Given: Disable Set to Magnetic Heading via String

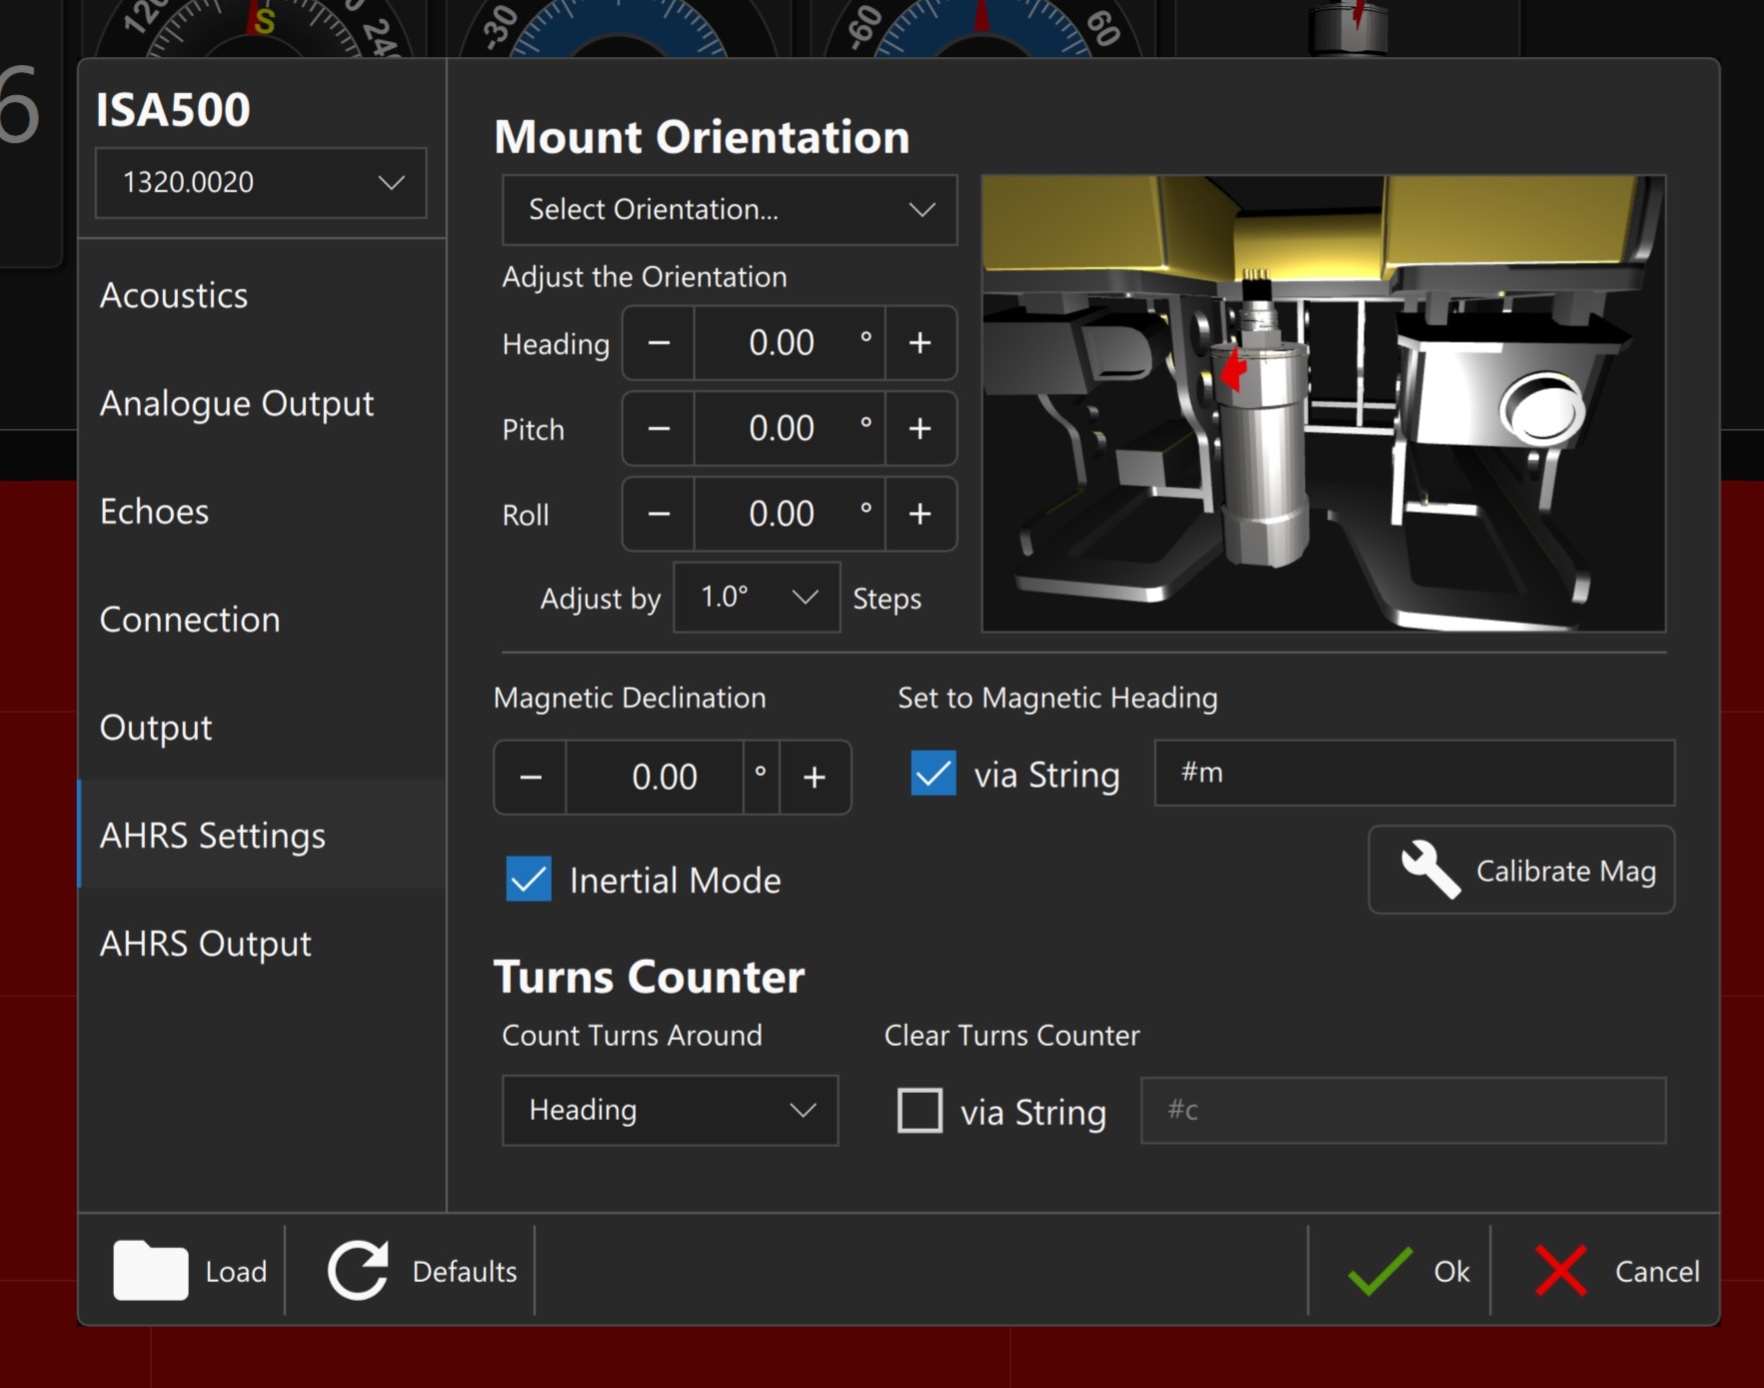Looking at the screenshot, I should (x=933, y=774).
